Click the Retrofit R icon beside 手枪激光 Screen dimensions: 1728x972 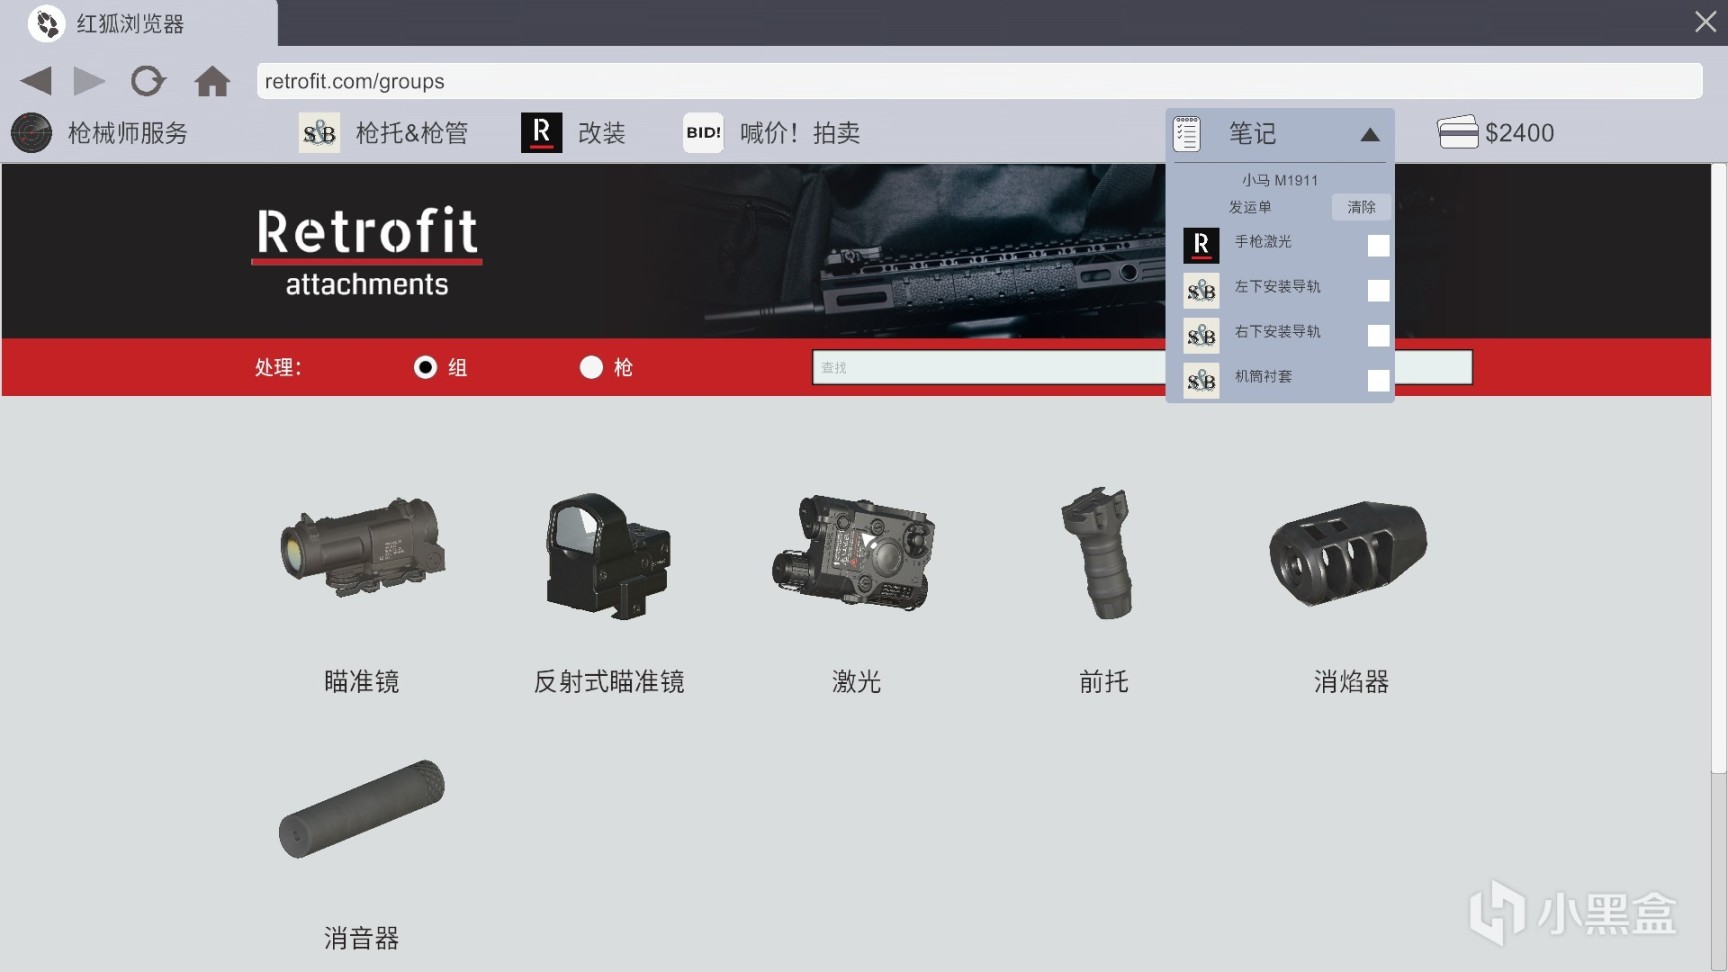[x=1201, y=245]
